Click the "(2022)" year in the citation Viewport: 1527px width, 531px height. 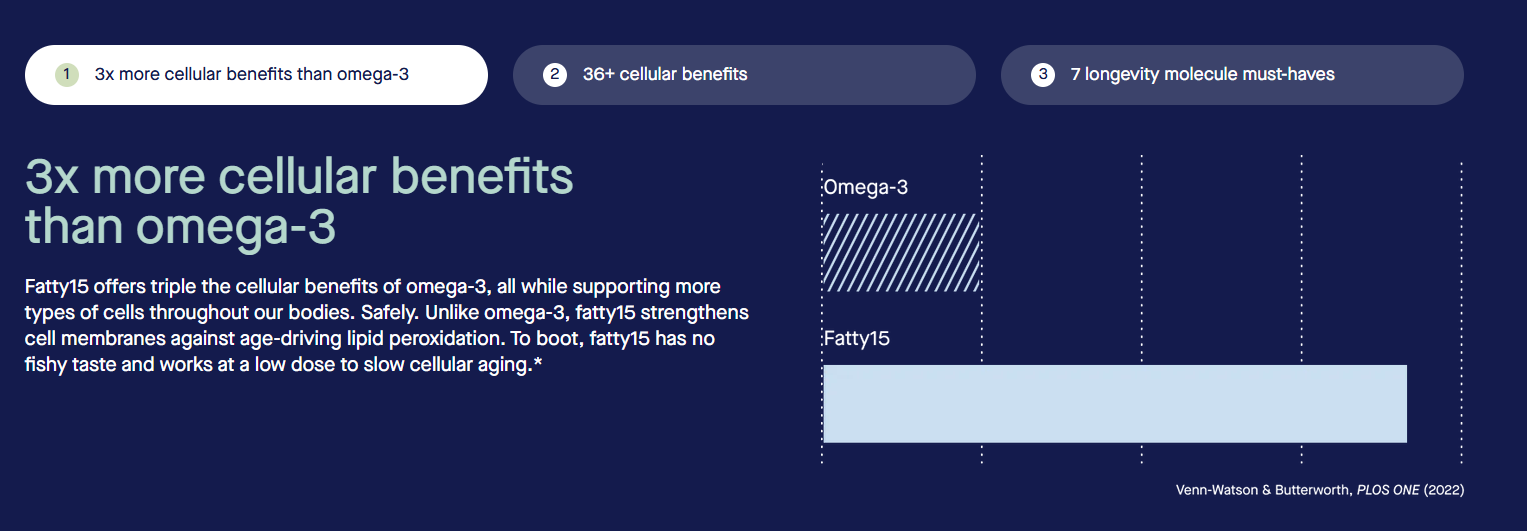pos(1444,490)
